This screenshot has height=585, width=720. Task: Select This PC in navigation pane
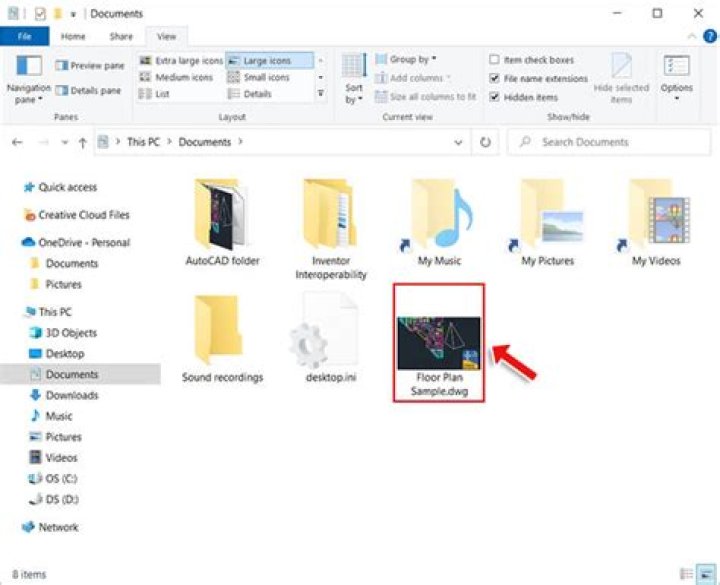point(55,312)
